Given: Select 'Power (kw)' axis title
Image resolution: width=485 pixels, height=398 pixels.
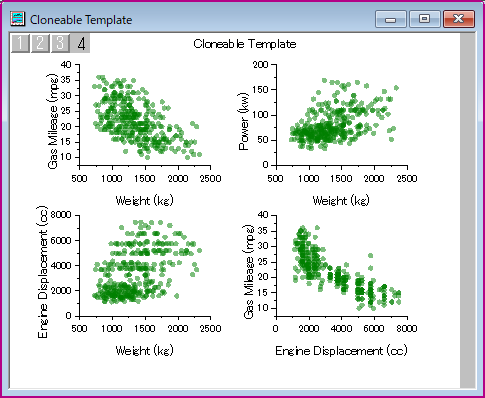Looking at the screenshot, I should pyautogui.click(x=244, y=122).
